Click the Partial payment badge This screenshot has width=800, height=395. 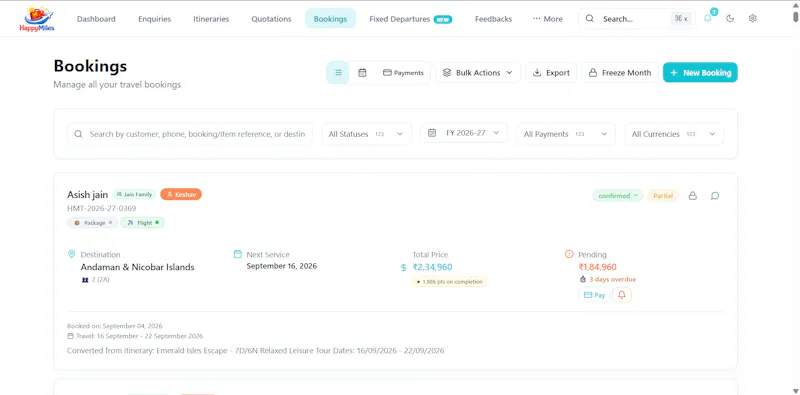663,195
